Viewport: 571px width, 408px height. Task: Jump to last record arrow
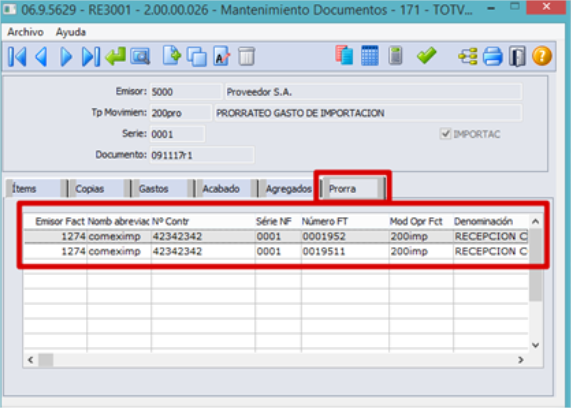pyautogui.click(x=91, y=56)
